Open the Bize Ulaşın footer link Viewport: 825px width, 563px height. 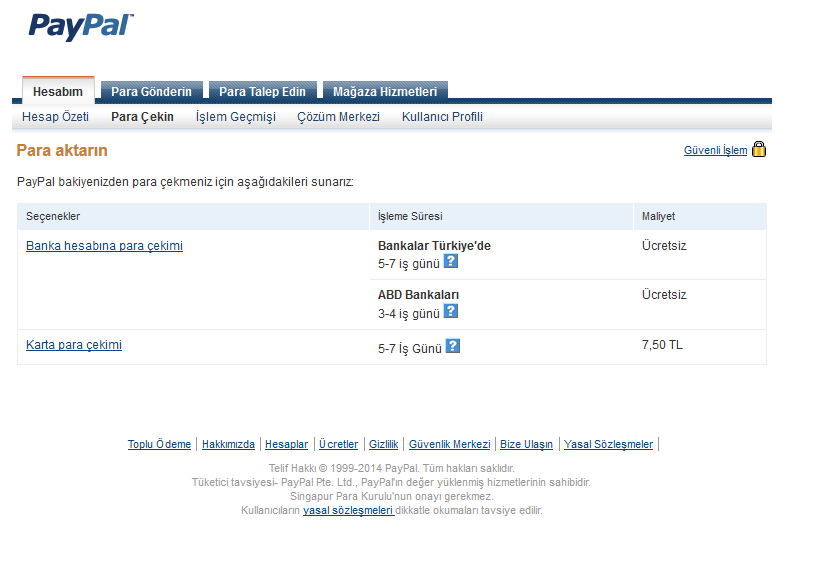tap(526, 444)
